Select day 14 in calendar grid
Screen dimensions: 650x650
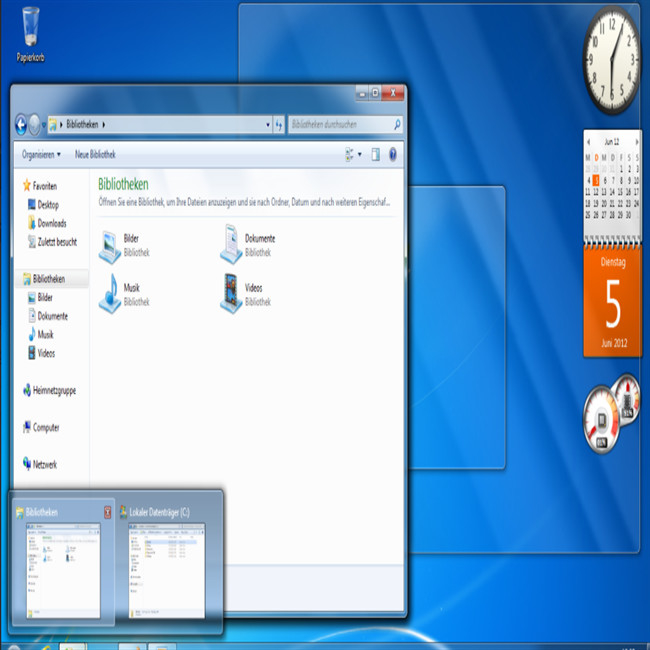pos(612,192)
